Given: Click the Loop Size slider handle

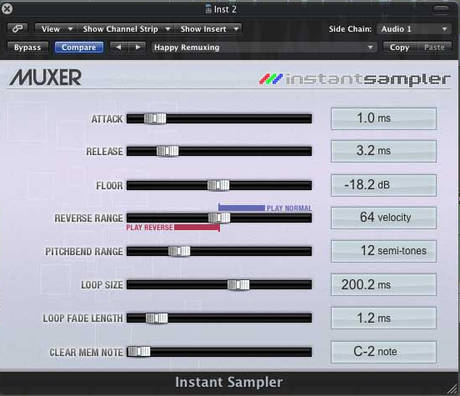Looking at the screenshot, I should pyautogui.click(x=238, y=284).
